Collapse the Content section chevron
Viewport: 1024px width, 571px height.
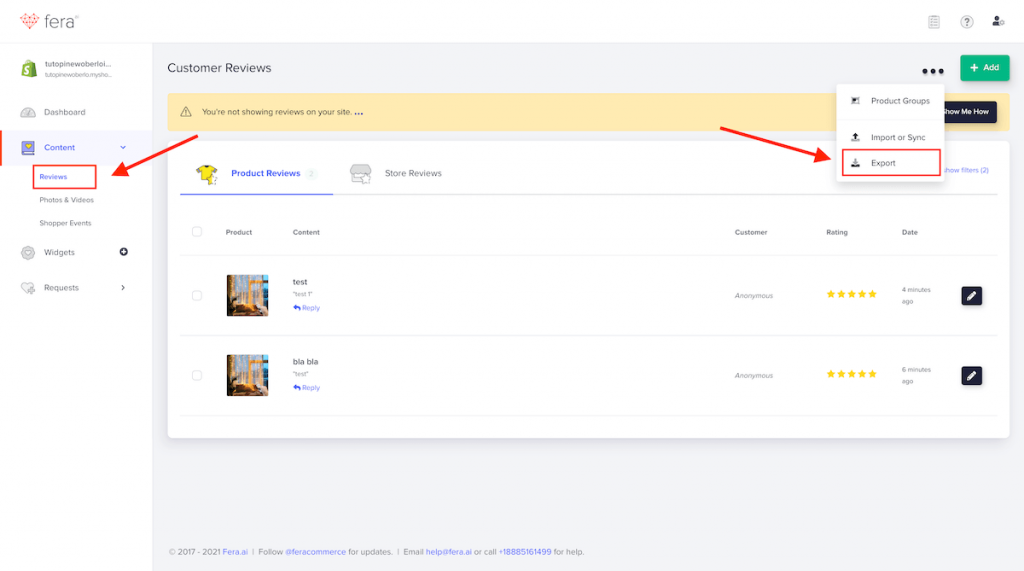(x=123, y=148)
